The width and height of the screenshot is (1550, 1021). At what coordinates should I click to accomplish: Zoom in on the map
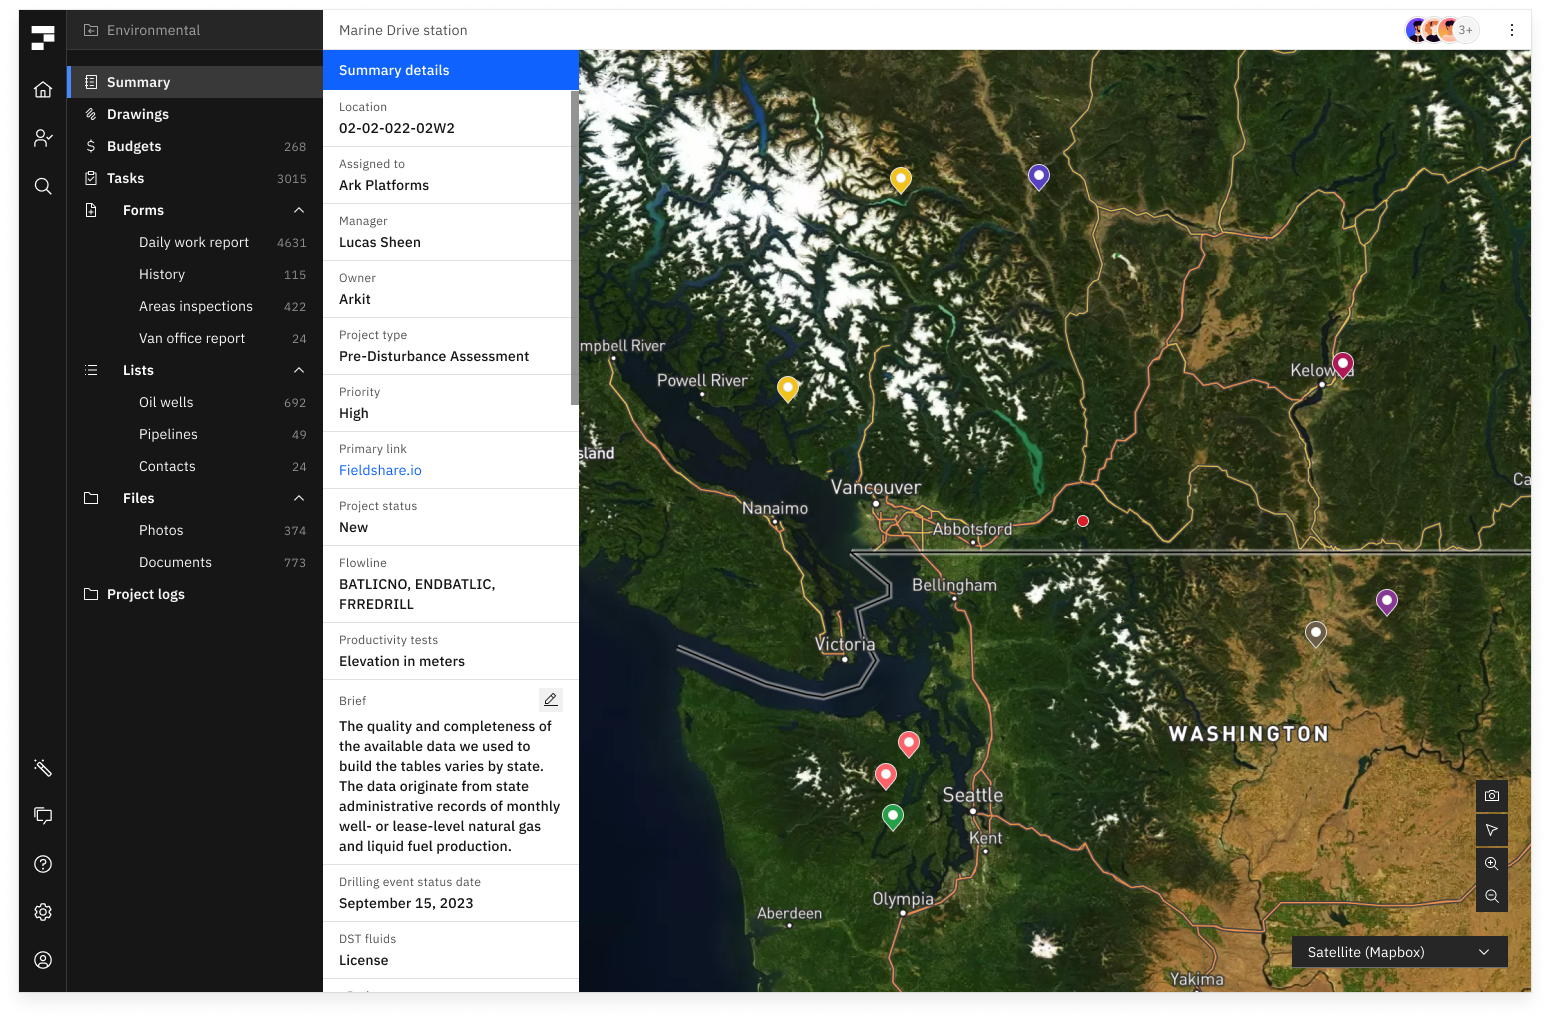1491,863
